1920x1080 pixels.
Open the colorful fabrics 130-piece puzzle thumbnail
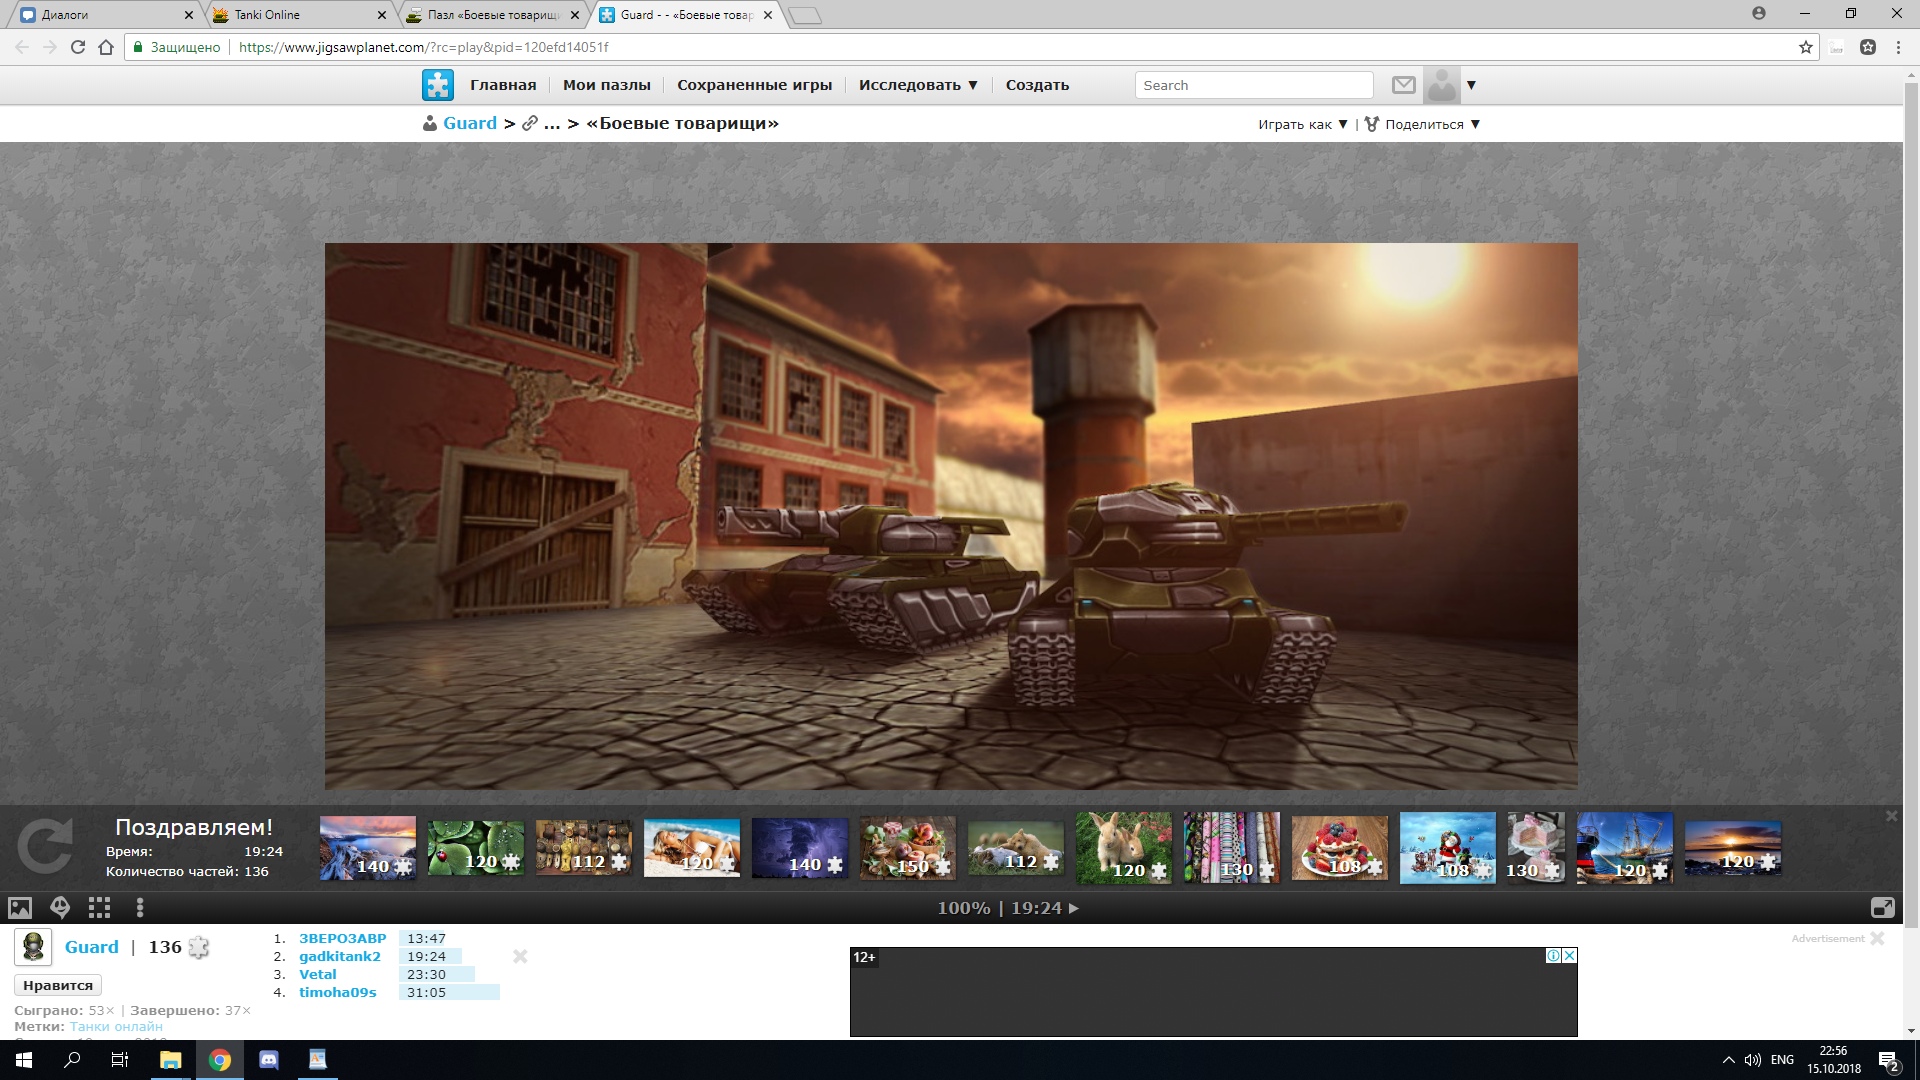[x=1232, y=848]
